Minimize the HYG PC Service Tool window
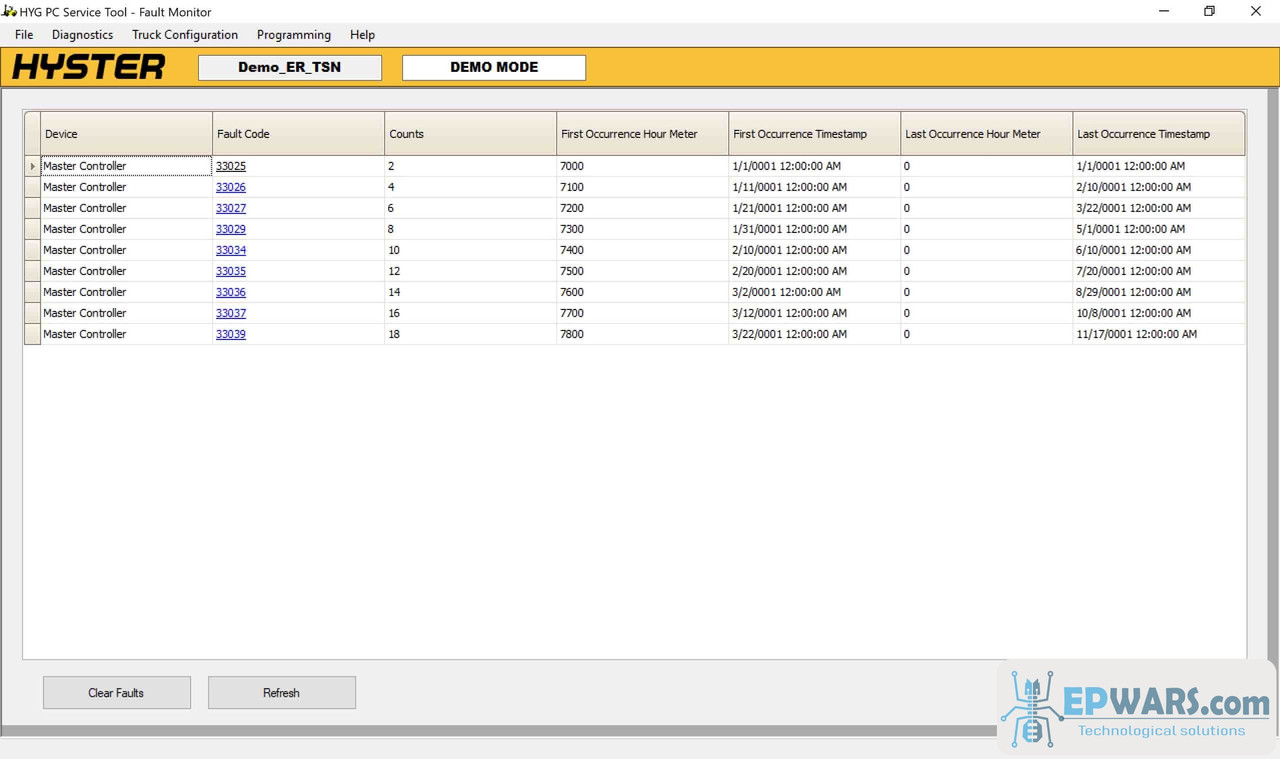This screenshot has height=759, width=1280. (1164, 11)
